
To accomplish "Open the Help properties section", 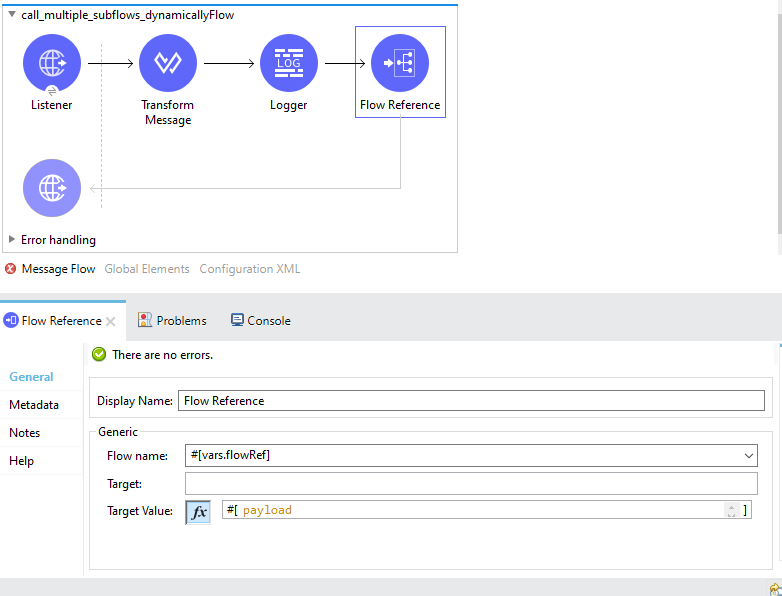I will pyautogui.click(x=21, y=460).
